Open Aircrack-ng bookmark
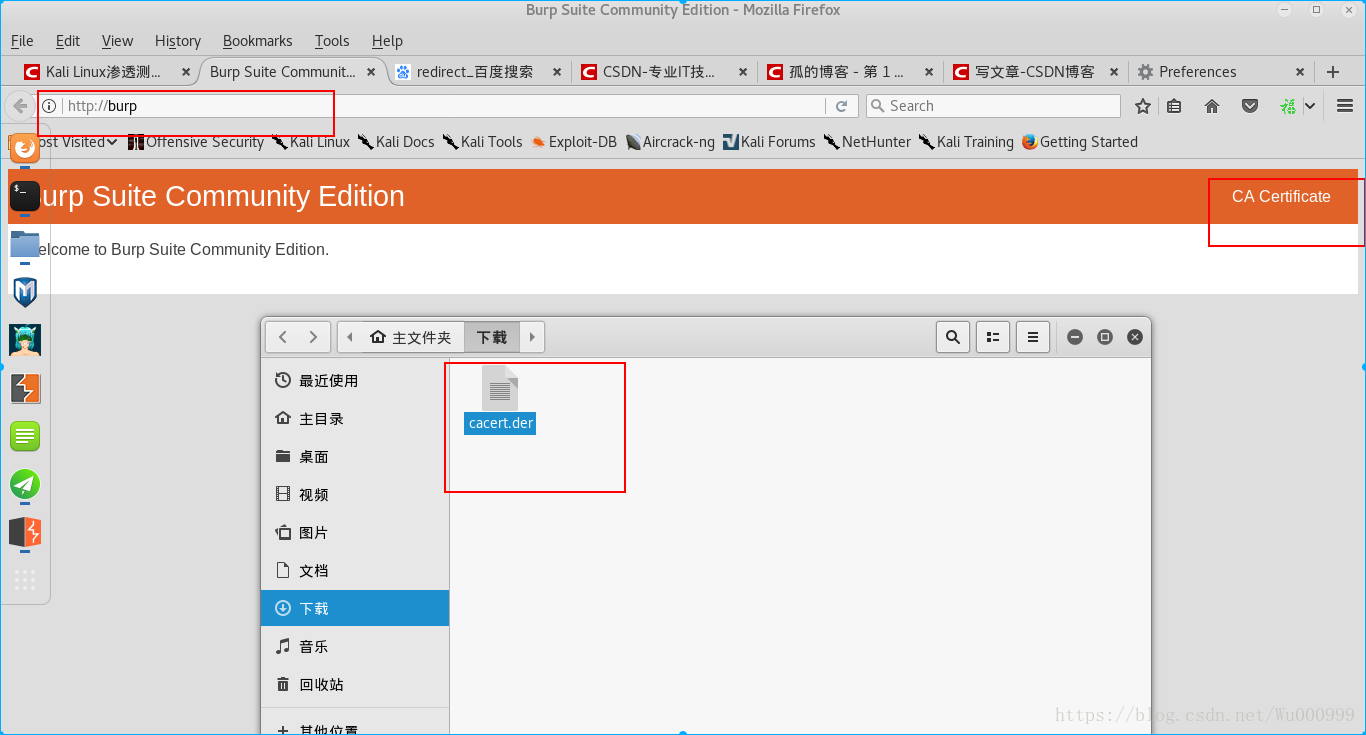This screenshot has height=735, width=1366. pos(670,142)
